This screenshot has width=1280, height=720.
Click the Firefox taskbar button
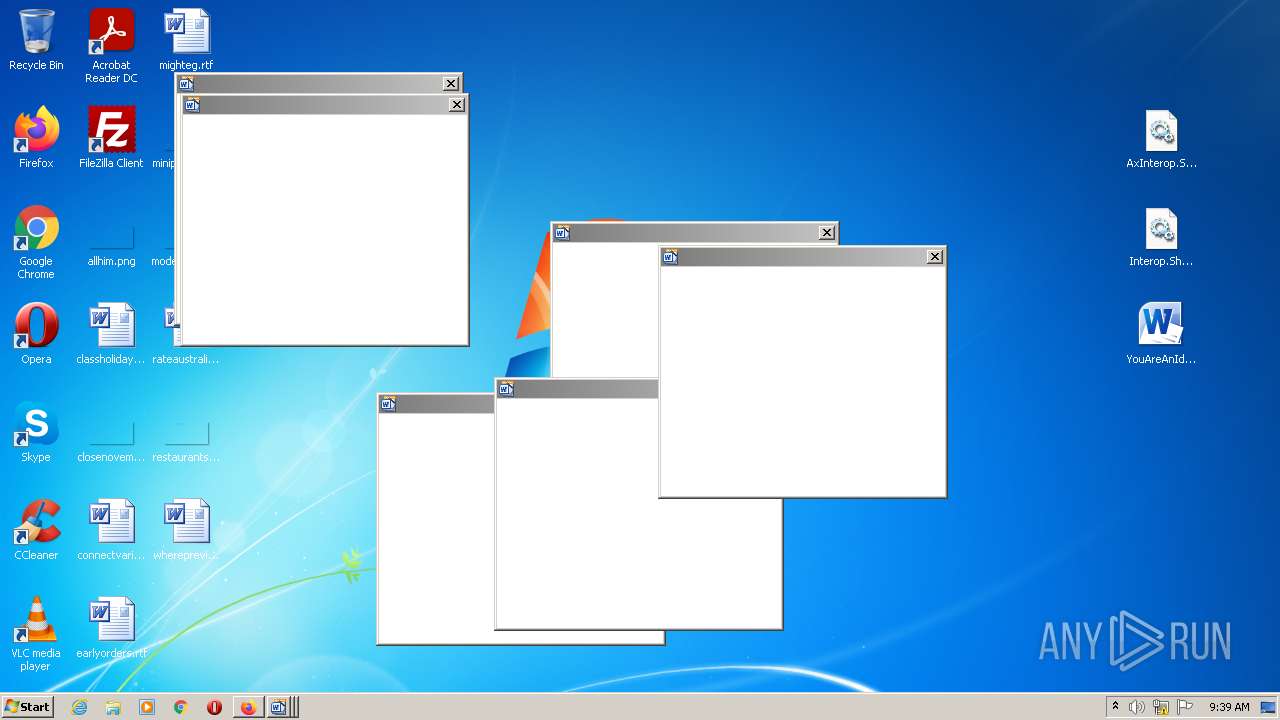tap(248, 707)
